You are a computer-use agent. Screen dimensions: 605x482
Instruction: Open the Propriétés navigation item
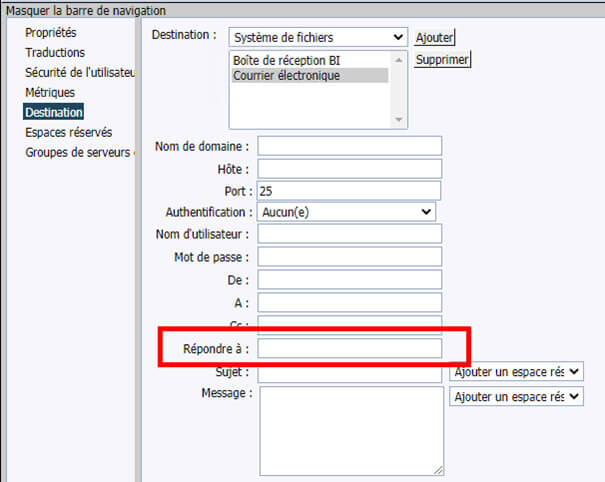coord(51,33)
